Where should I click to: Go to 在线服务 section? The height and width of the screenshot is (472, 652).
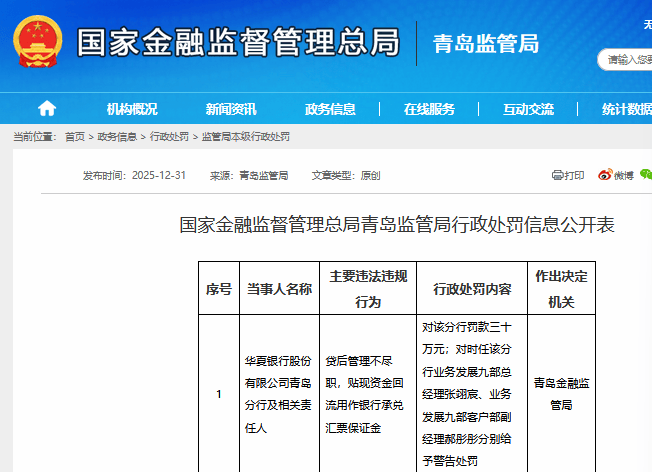click(x=429, y=109)
